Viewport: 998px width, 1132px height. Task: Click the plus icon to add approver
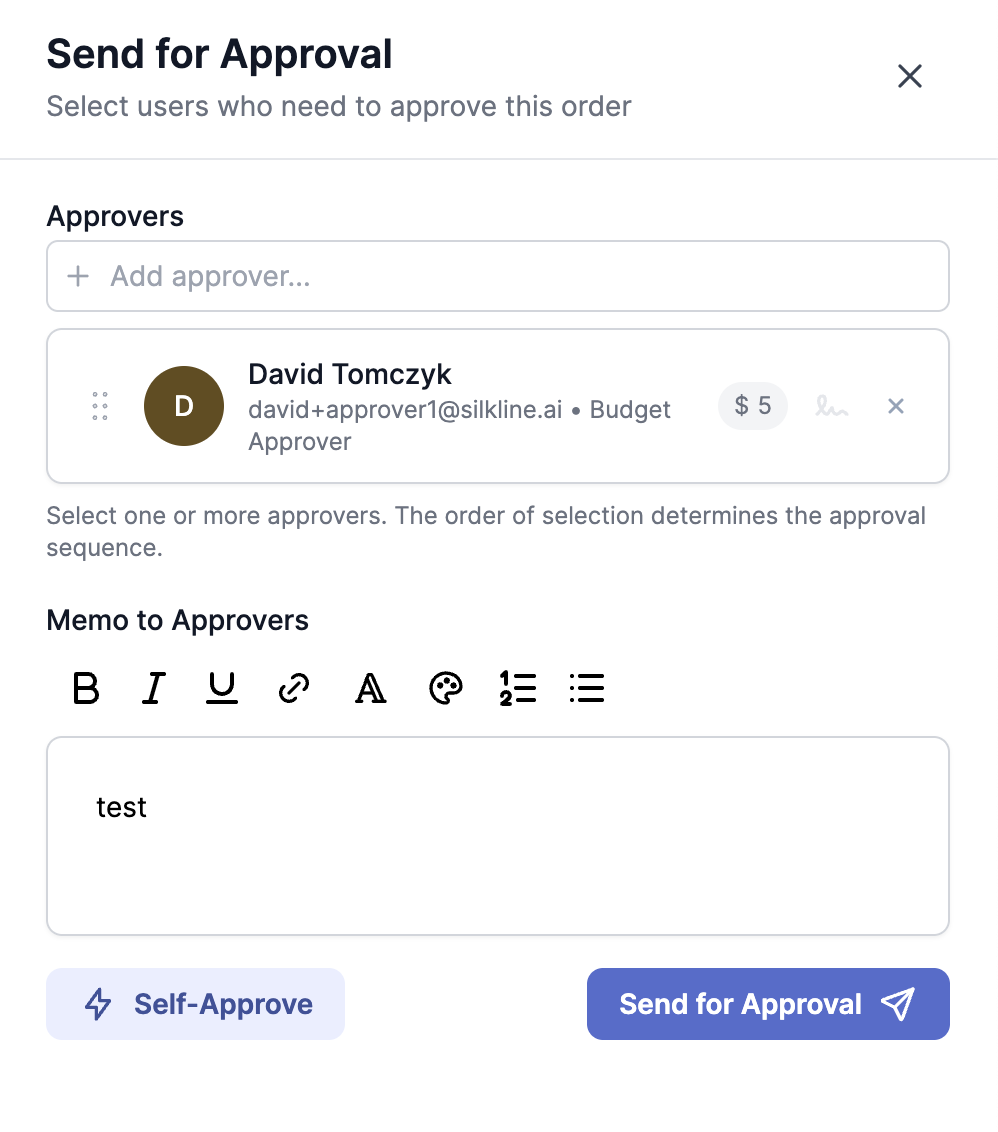78,276
